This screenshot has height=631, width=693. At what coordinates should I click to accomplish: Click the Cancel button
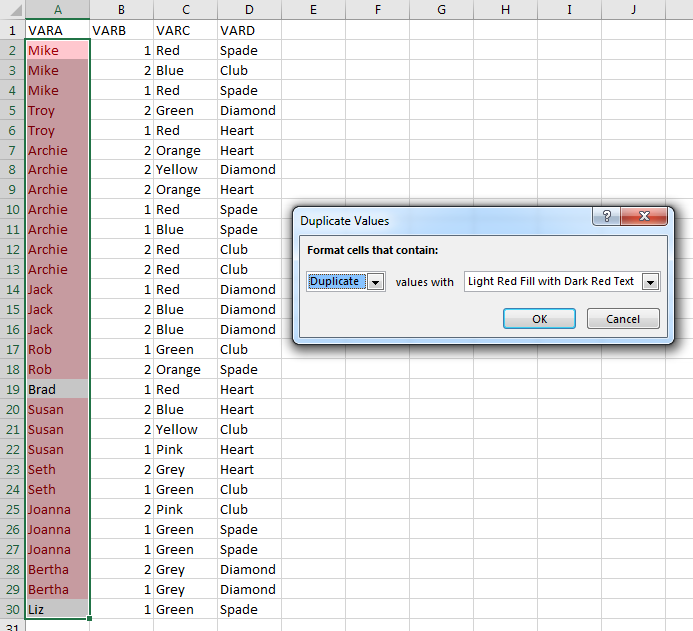623,319
